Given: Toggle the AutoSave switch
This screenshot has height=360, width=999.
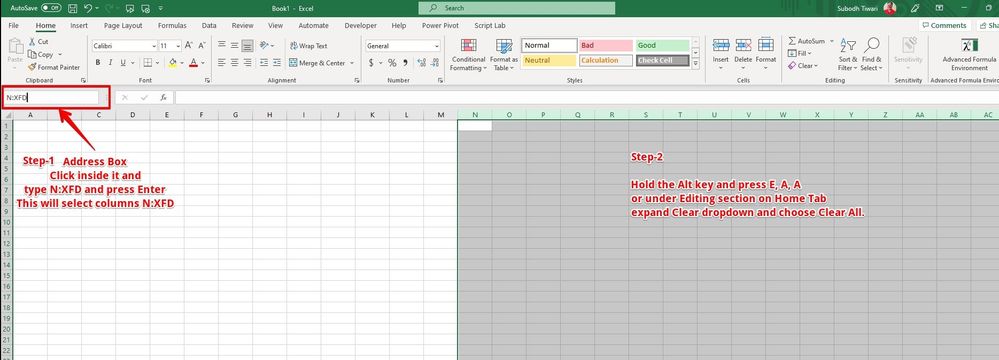Looking at the screenshot, I should [52, 8].
